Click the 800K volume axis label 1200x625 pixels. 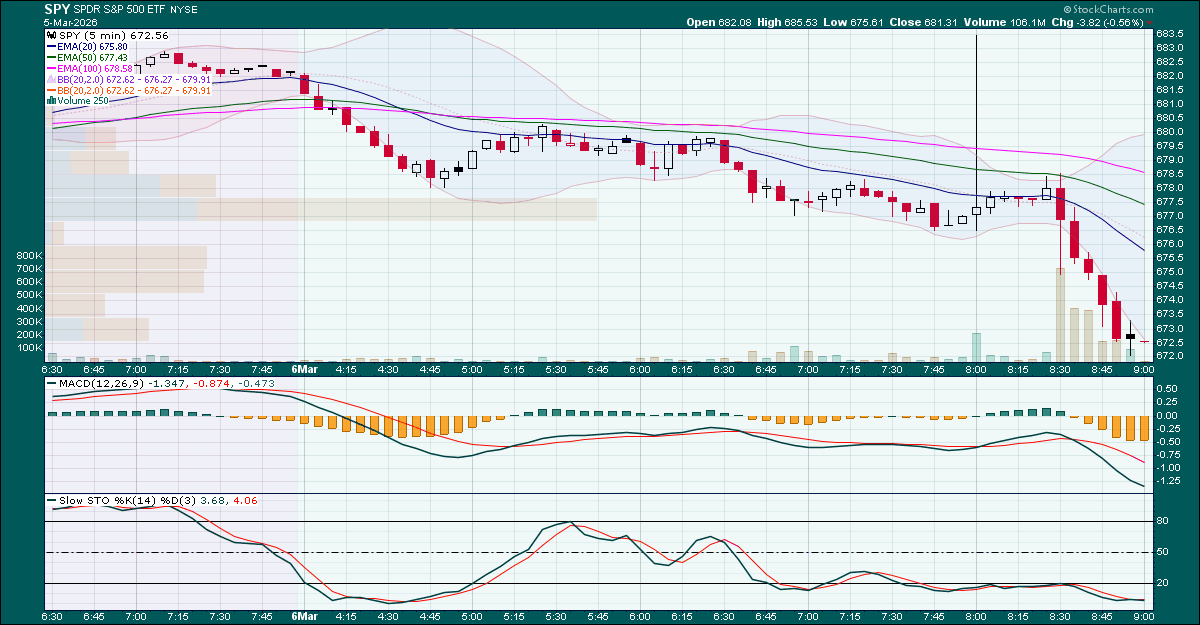point(29,256)
